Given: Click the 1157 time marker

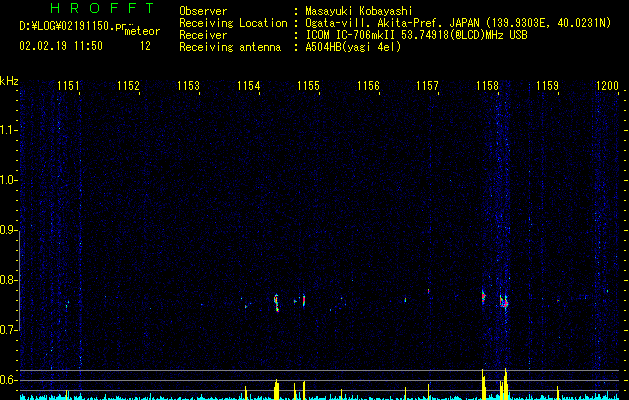Looking at the screenshot, I should pyautogui.click(x=428, y=85).
